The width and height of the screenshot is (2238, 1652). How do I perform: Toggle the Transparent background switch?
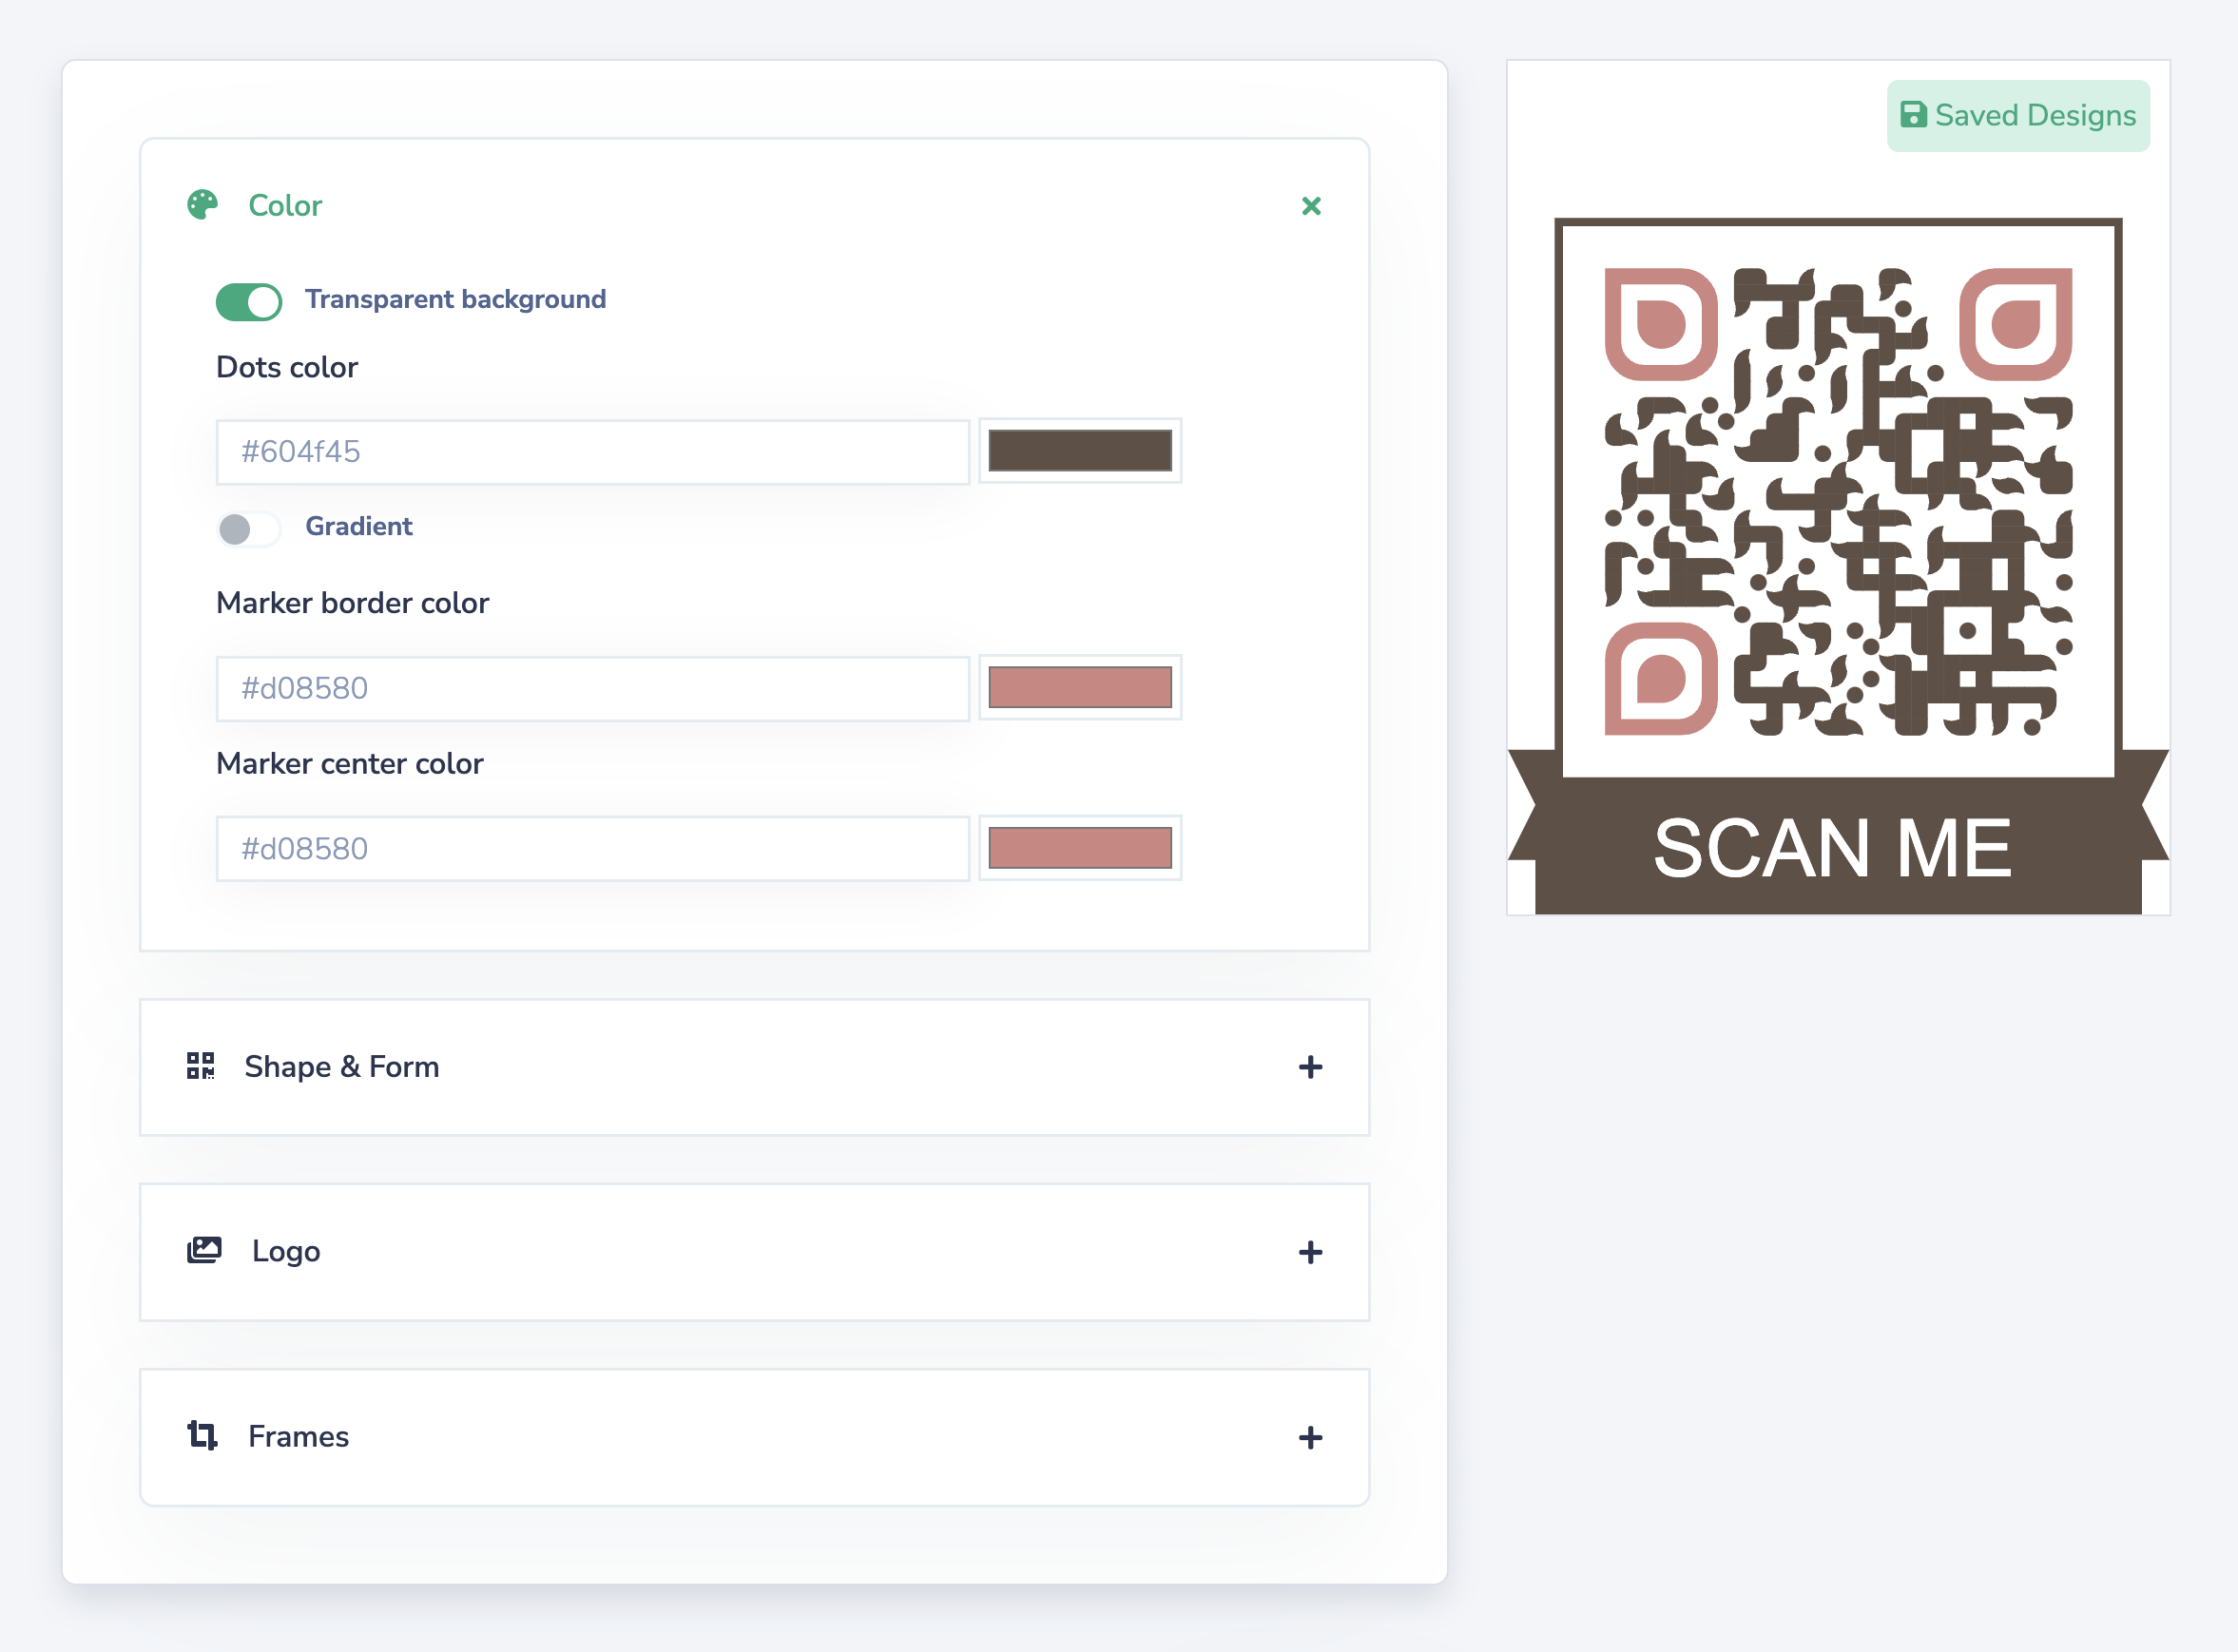coord(249,301)
